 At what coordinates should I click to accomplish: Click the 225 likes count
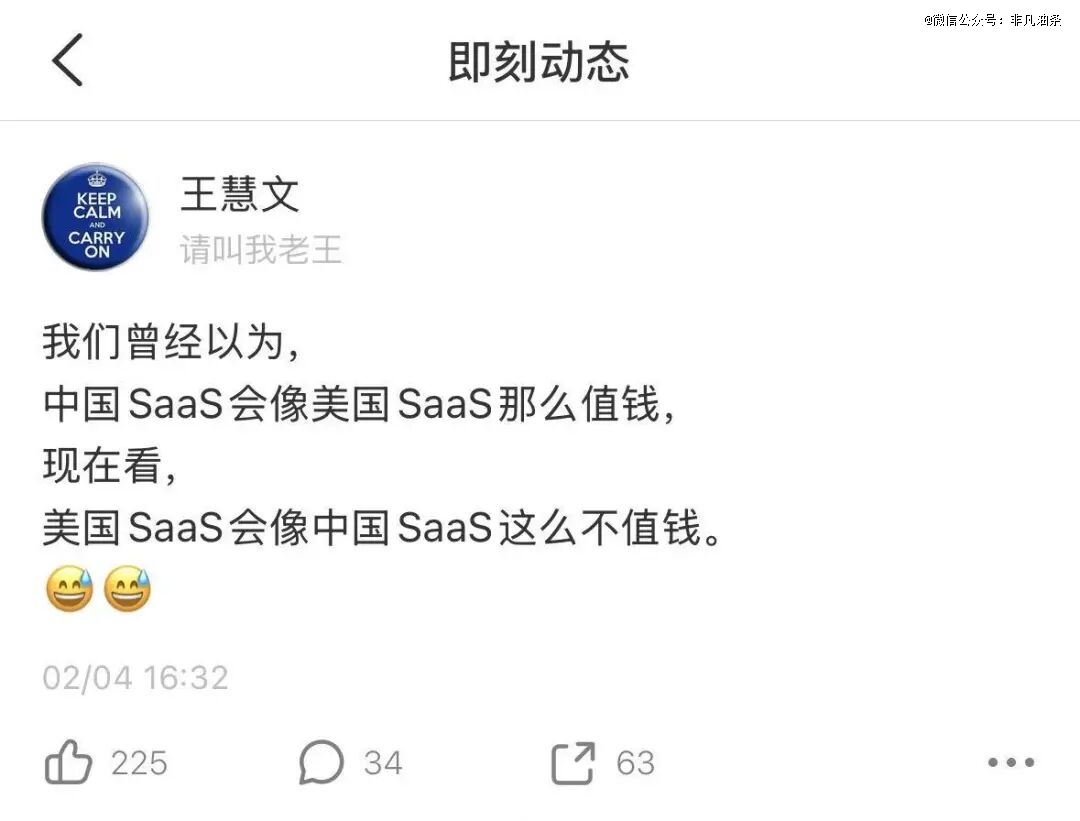(x=139, y=763)
